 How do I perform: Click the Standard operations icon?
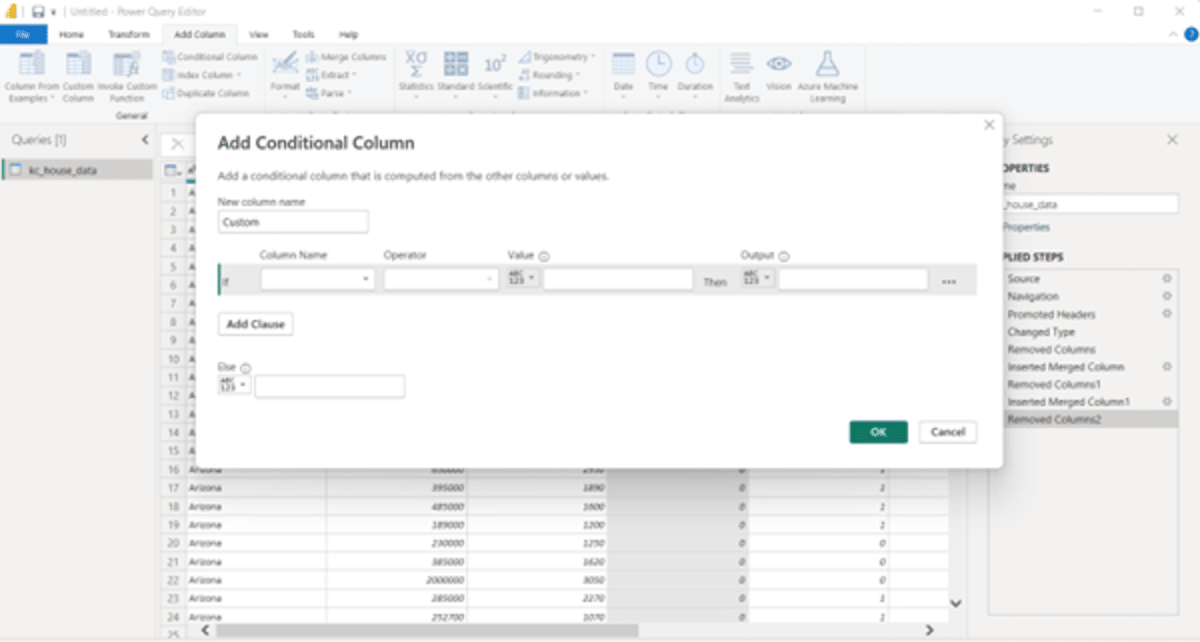click(456, 64)
